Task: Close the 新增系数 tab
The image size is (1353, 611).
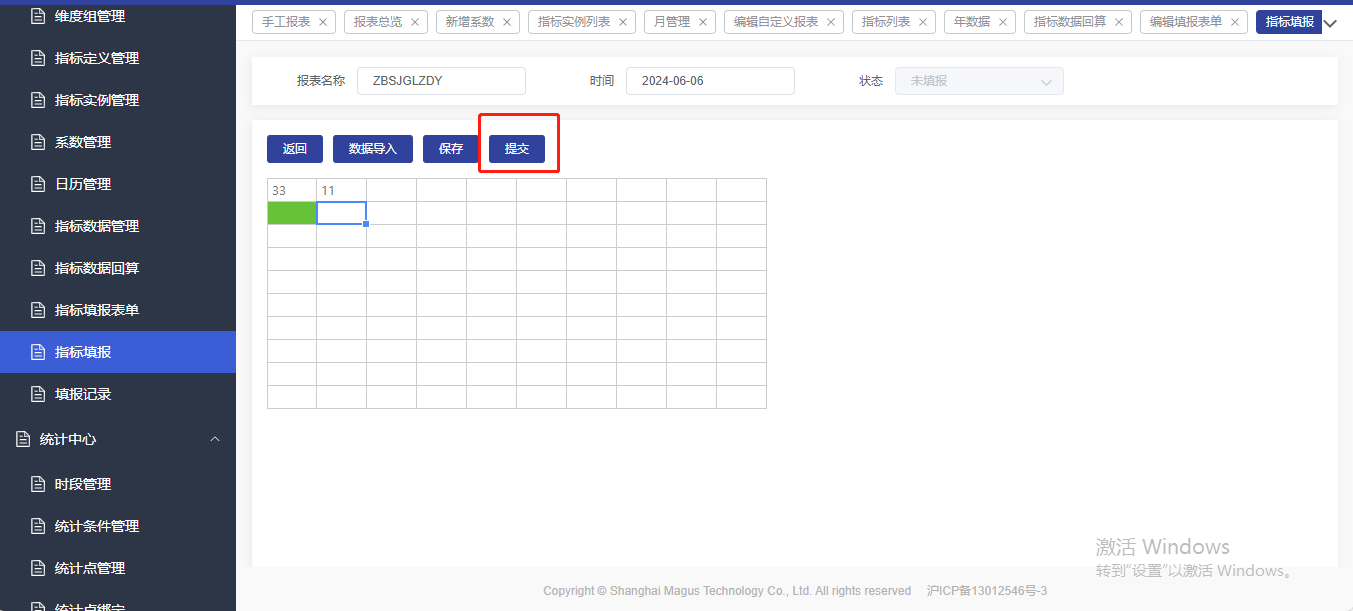Action: (507, 22)
